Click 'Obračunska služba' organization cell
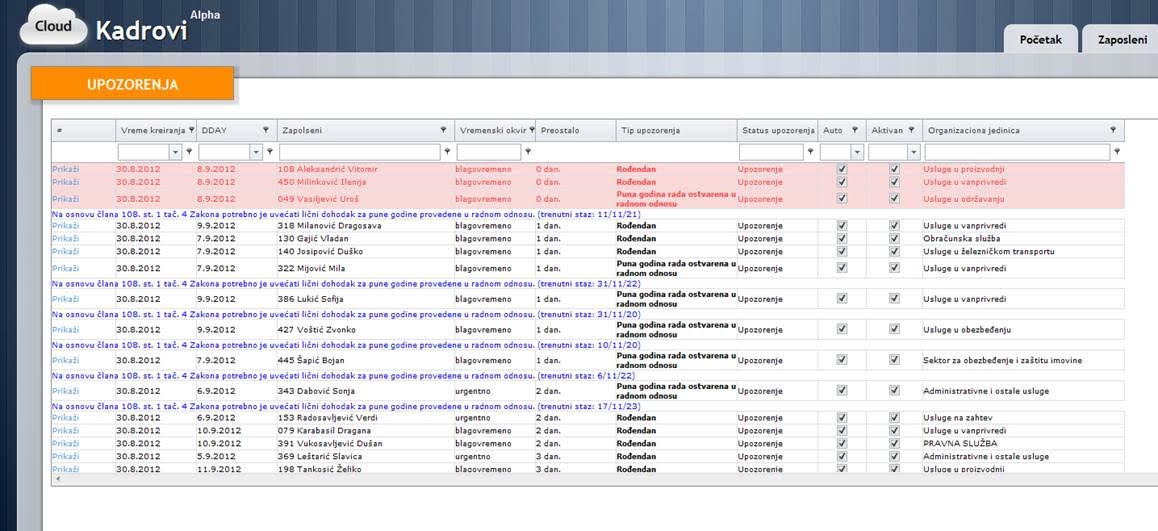Image resolution: width=1158 pixels, height=531 pixels. 1023,239
